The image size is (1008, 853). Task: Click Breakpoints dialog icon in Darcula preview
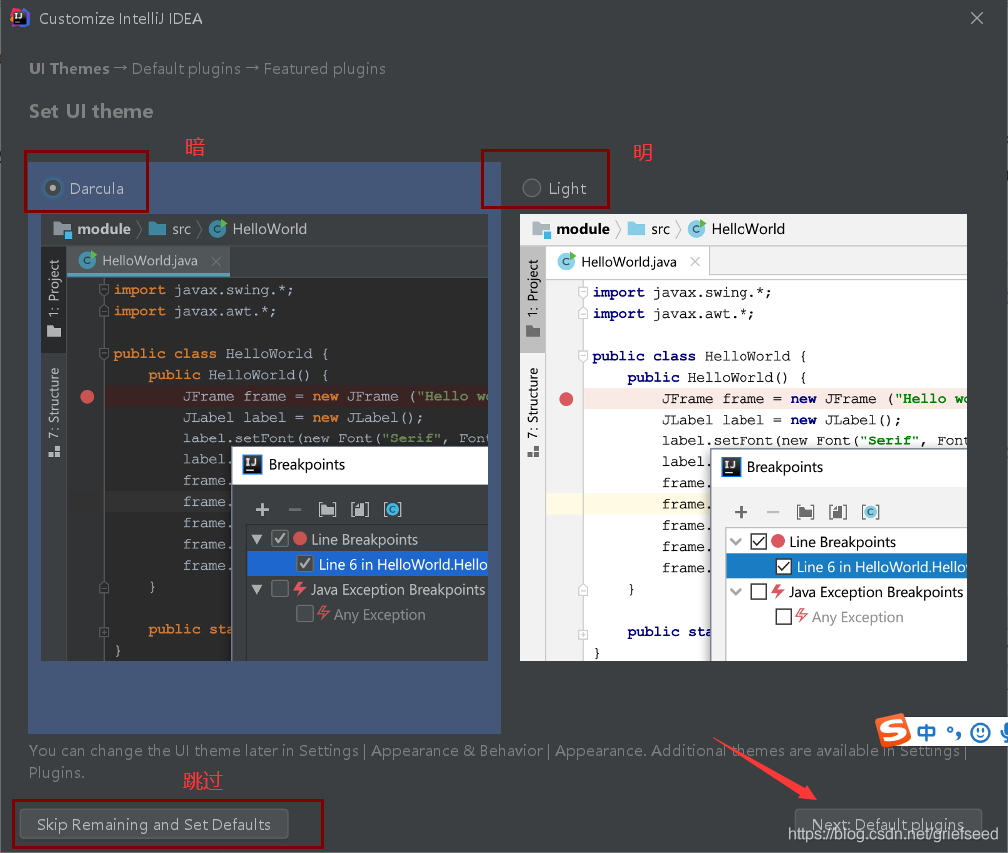252,464
